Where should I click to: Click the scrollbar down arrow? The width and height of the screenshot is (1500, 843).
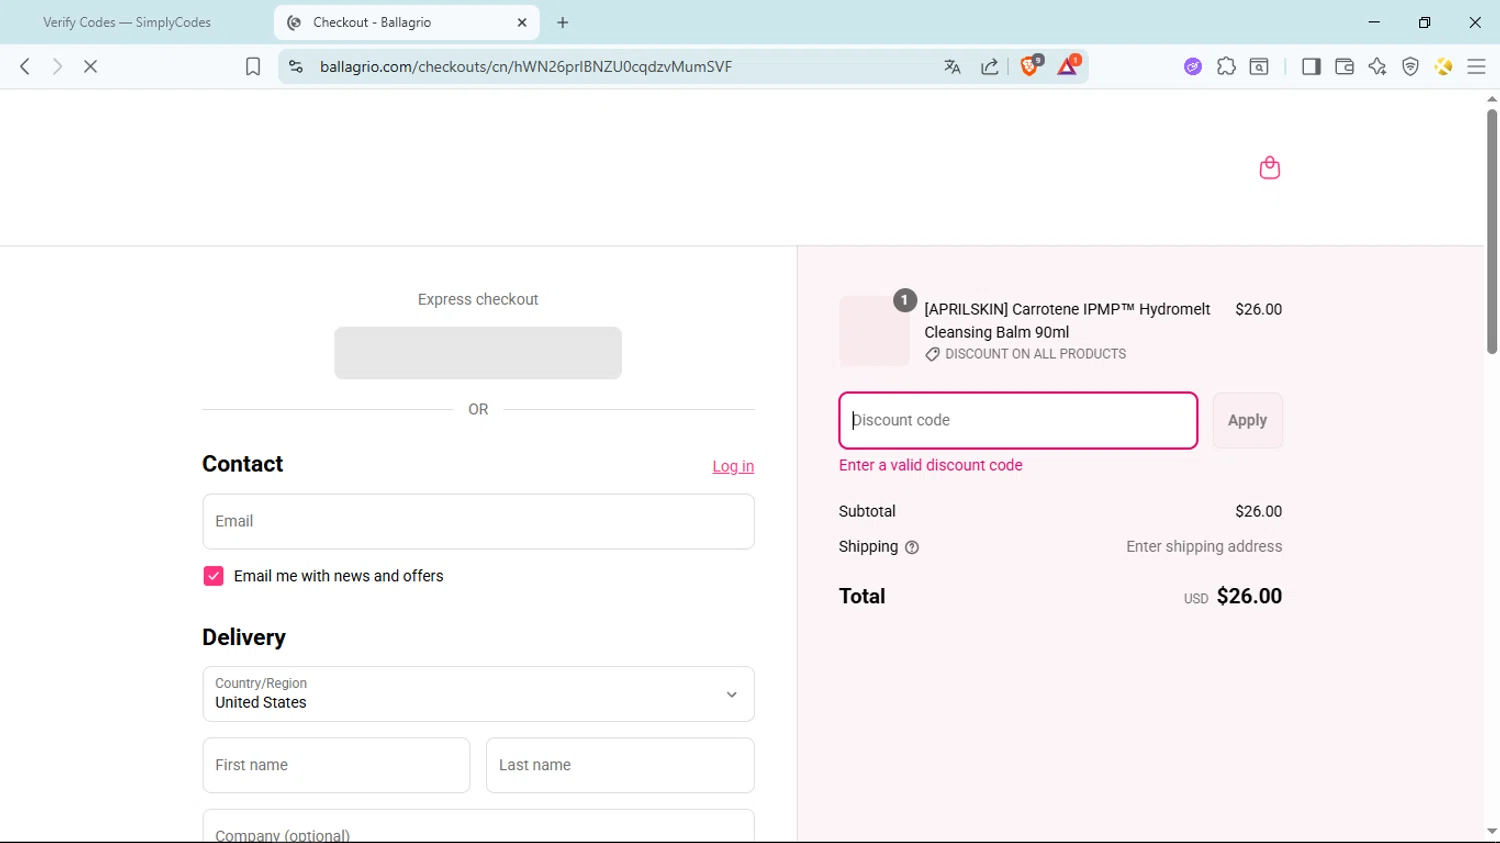(x=1491, y=832)
